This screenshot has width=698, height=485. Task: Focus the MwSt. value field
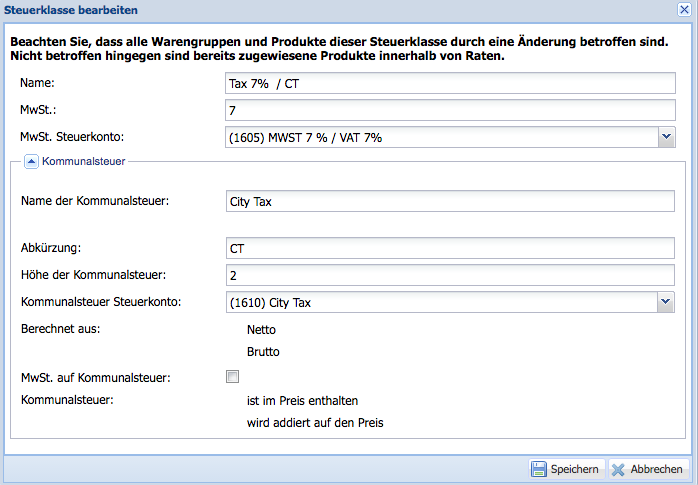pos(452,110)
